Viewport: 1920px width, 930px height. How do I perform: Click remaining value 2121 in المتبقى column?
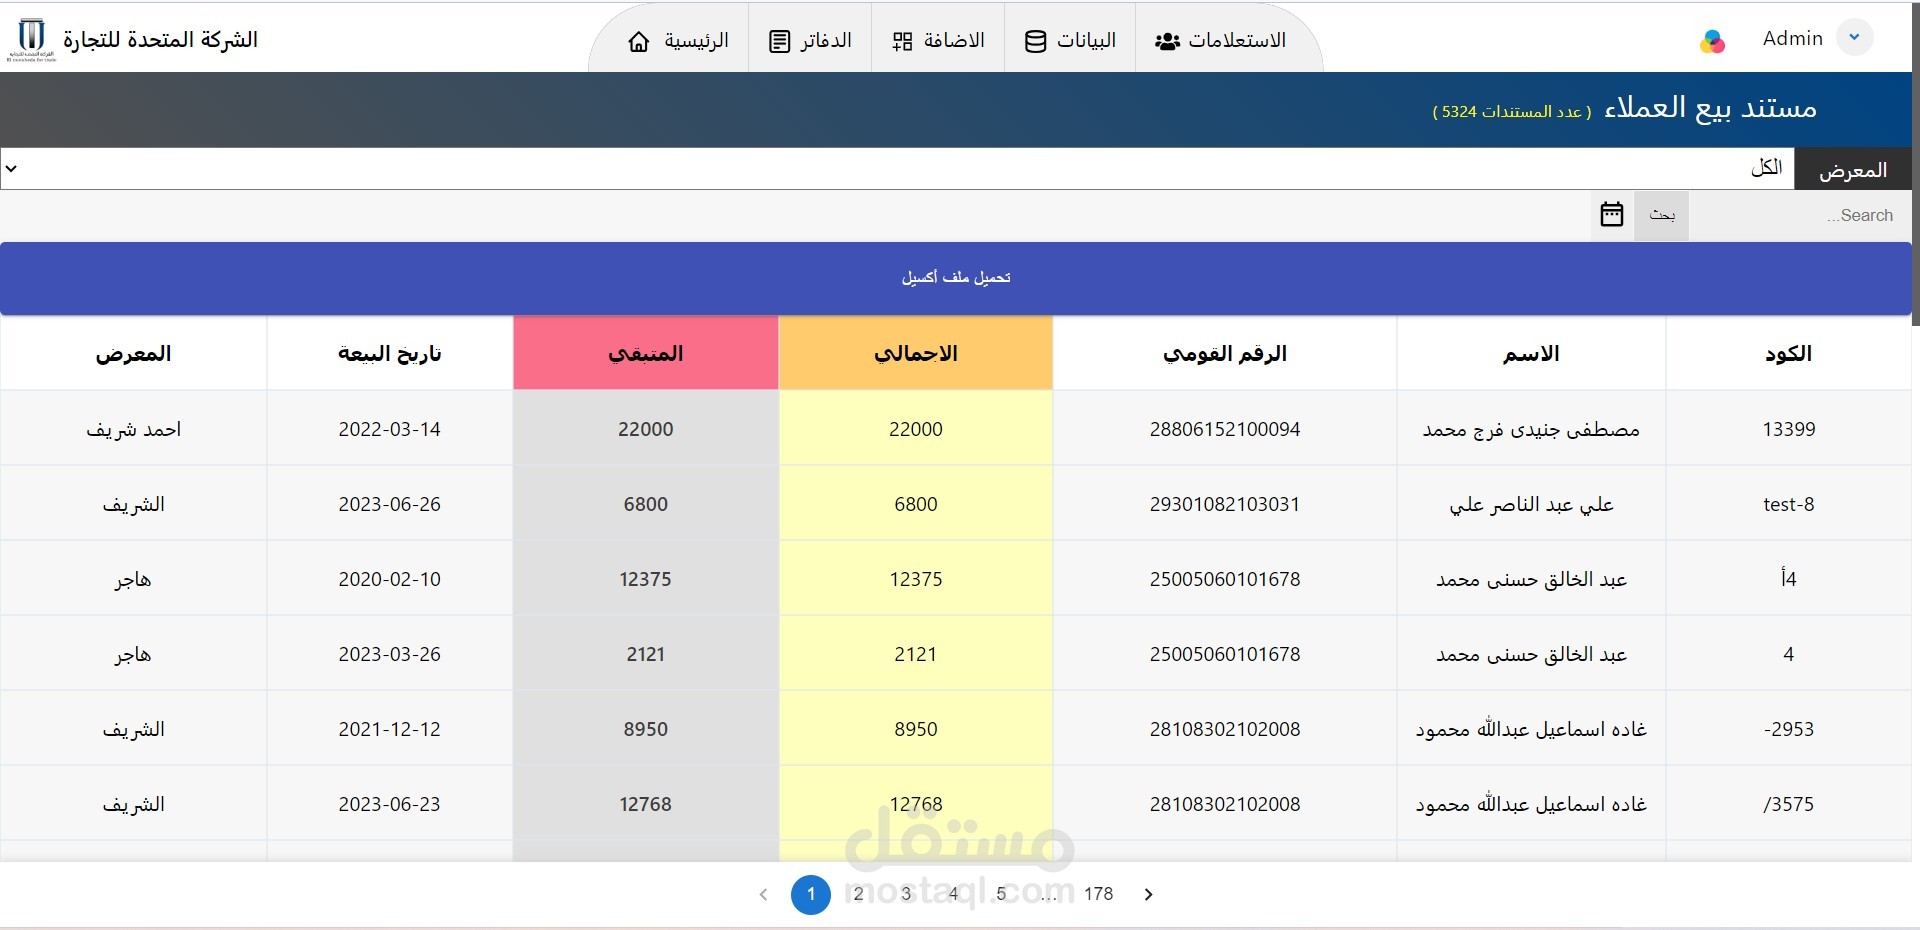point(646,654)
